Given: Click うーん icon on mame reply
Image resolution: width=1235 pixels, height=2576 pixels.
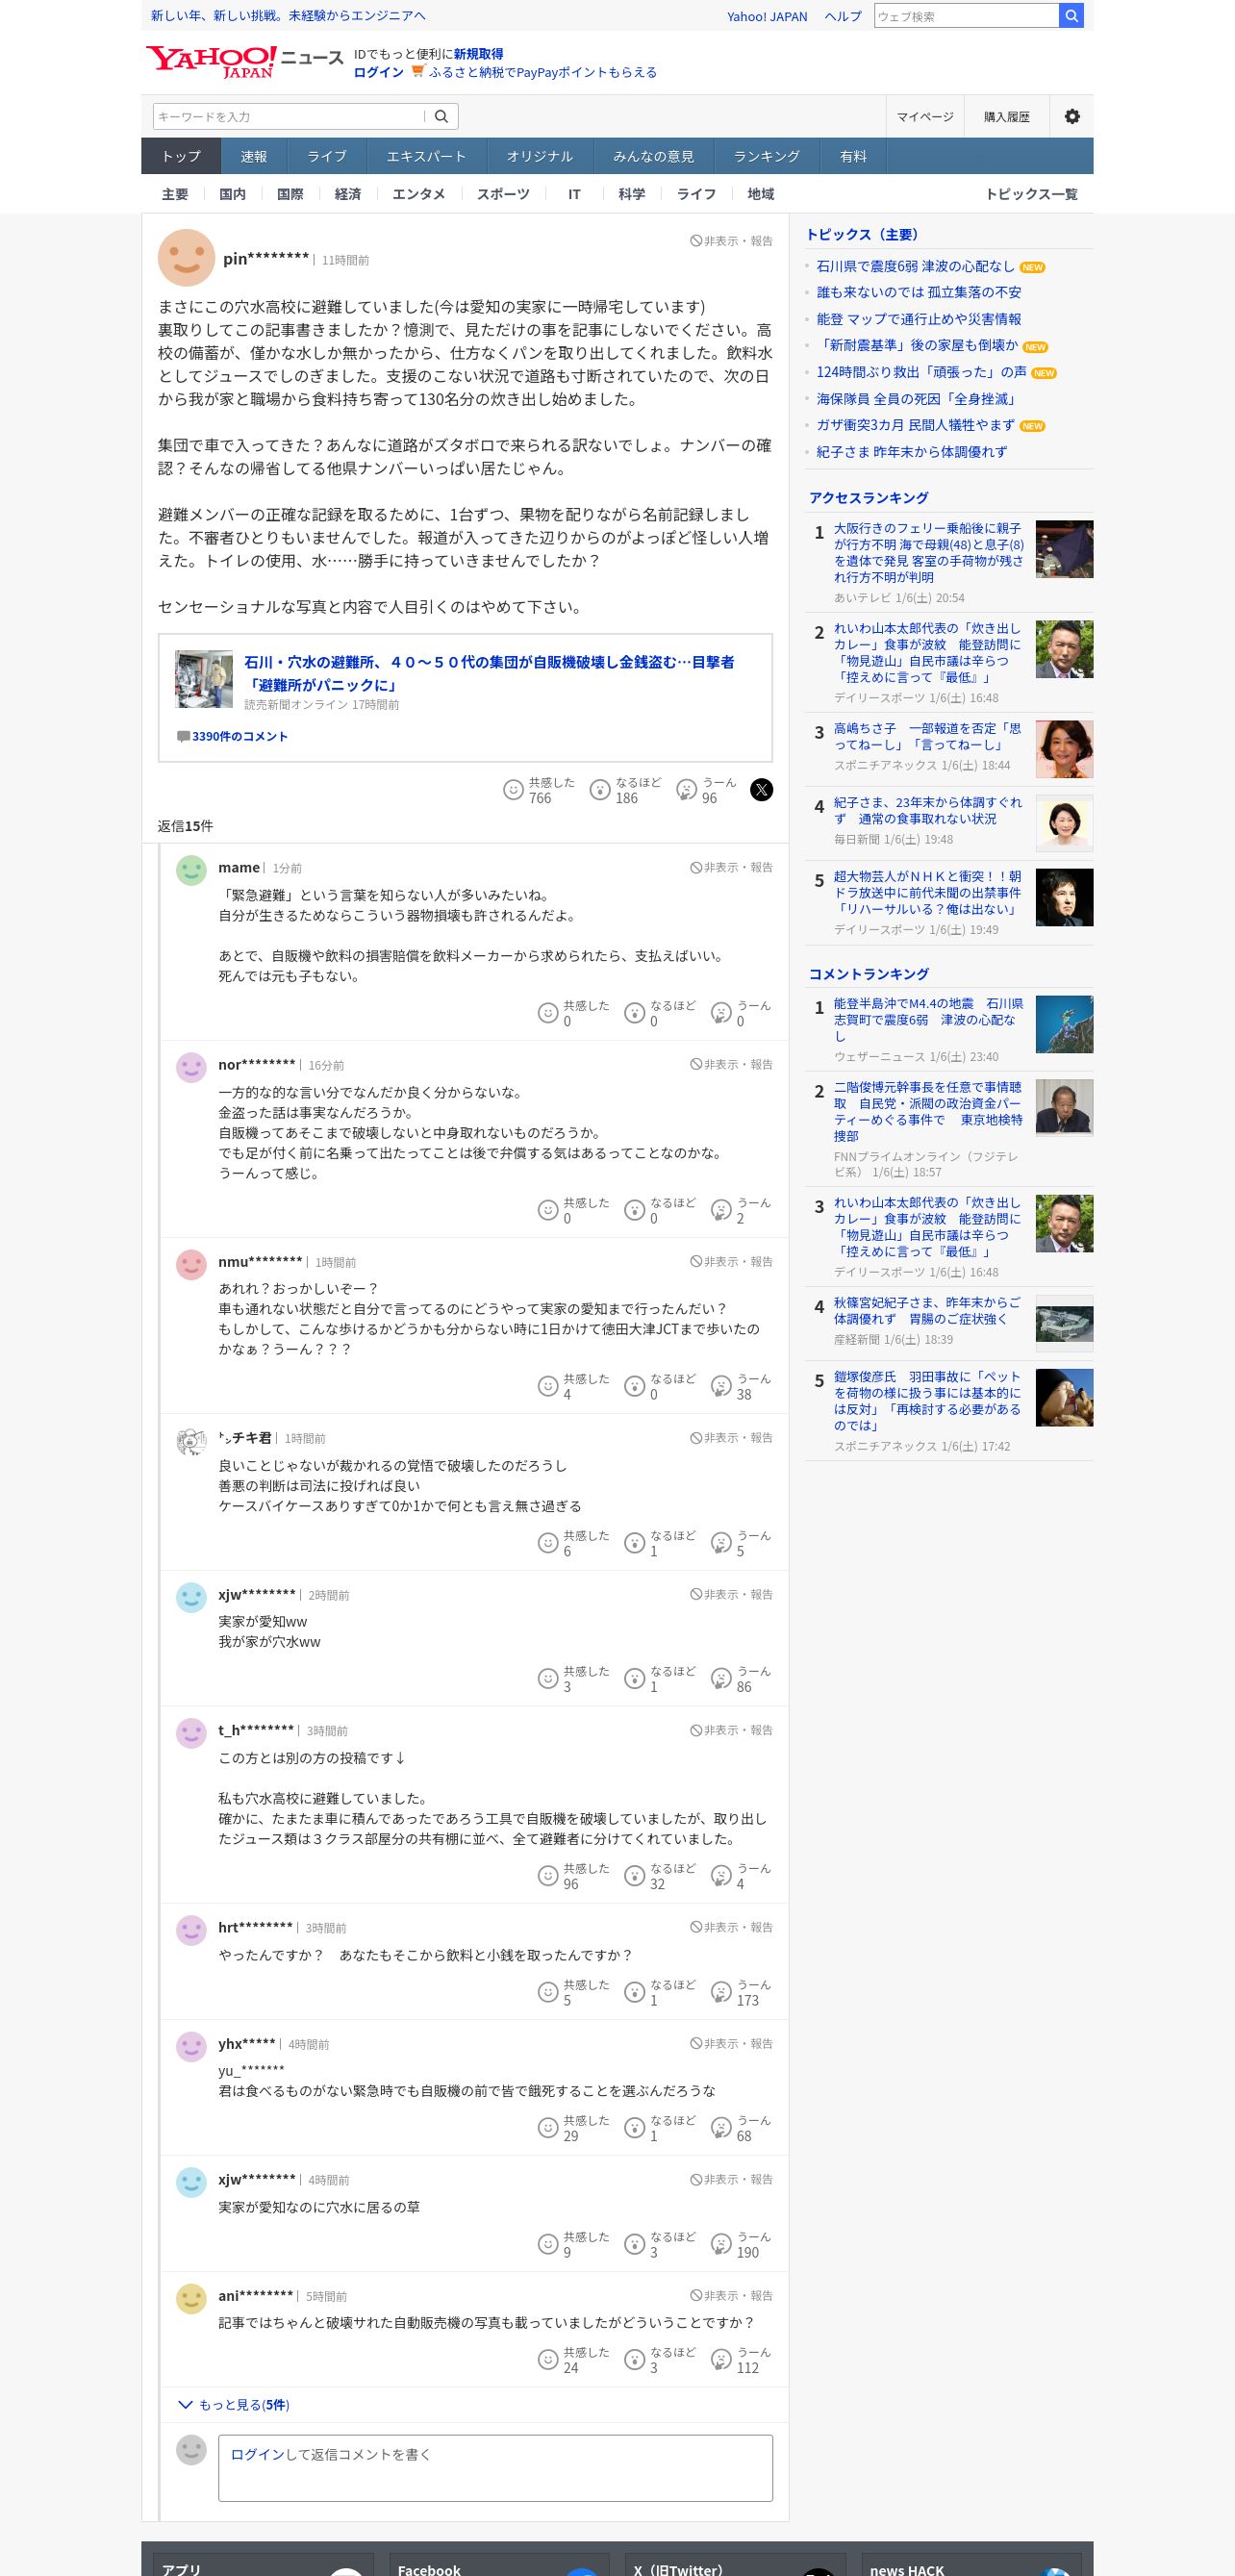Looking at the screenshot, I should pyautogui.click(x=721, y=1013).
